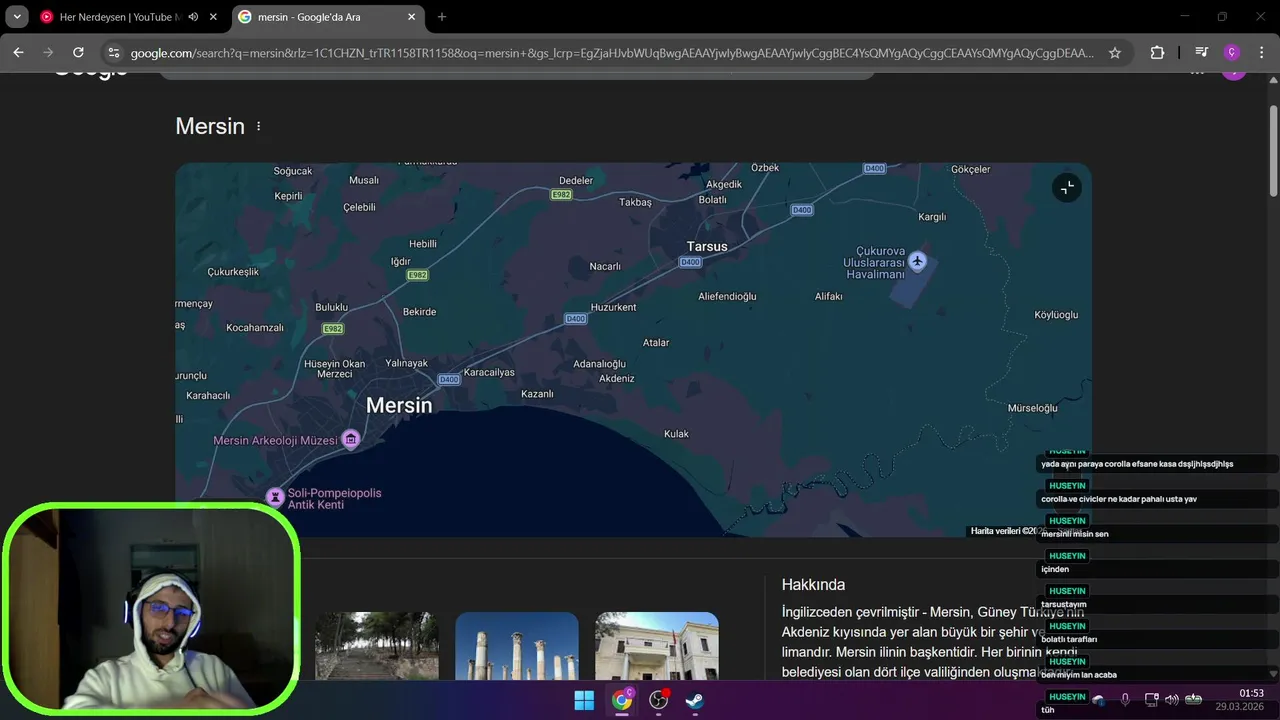Open the network display tray icon
Image resolution: width=1280 pixels, height=720 pixels.
(x=1151, y=700)
